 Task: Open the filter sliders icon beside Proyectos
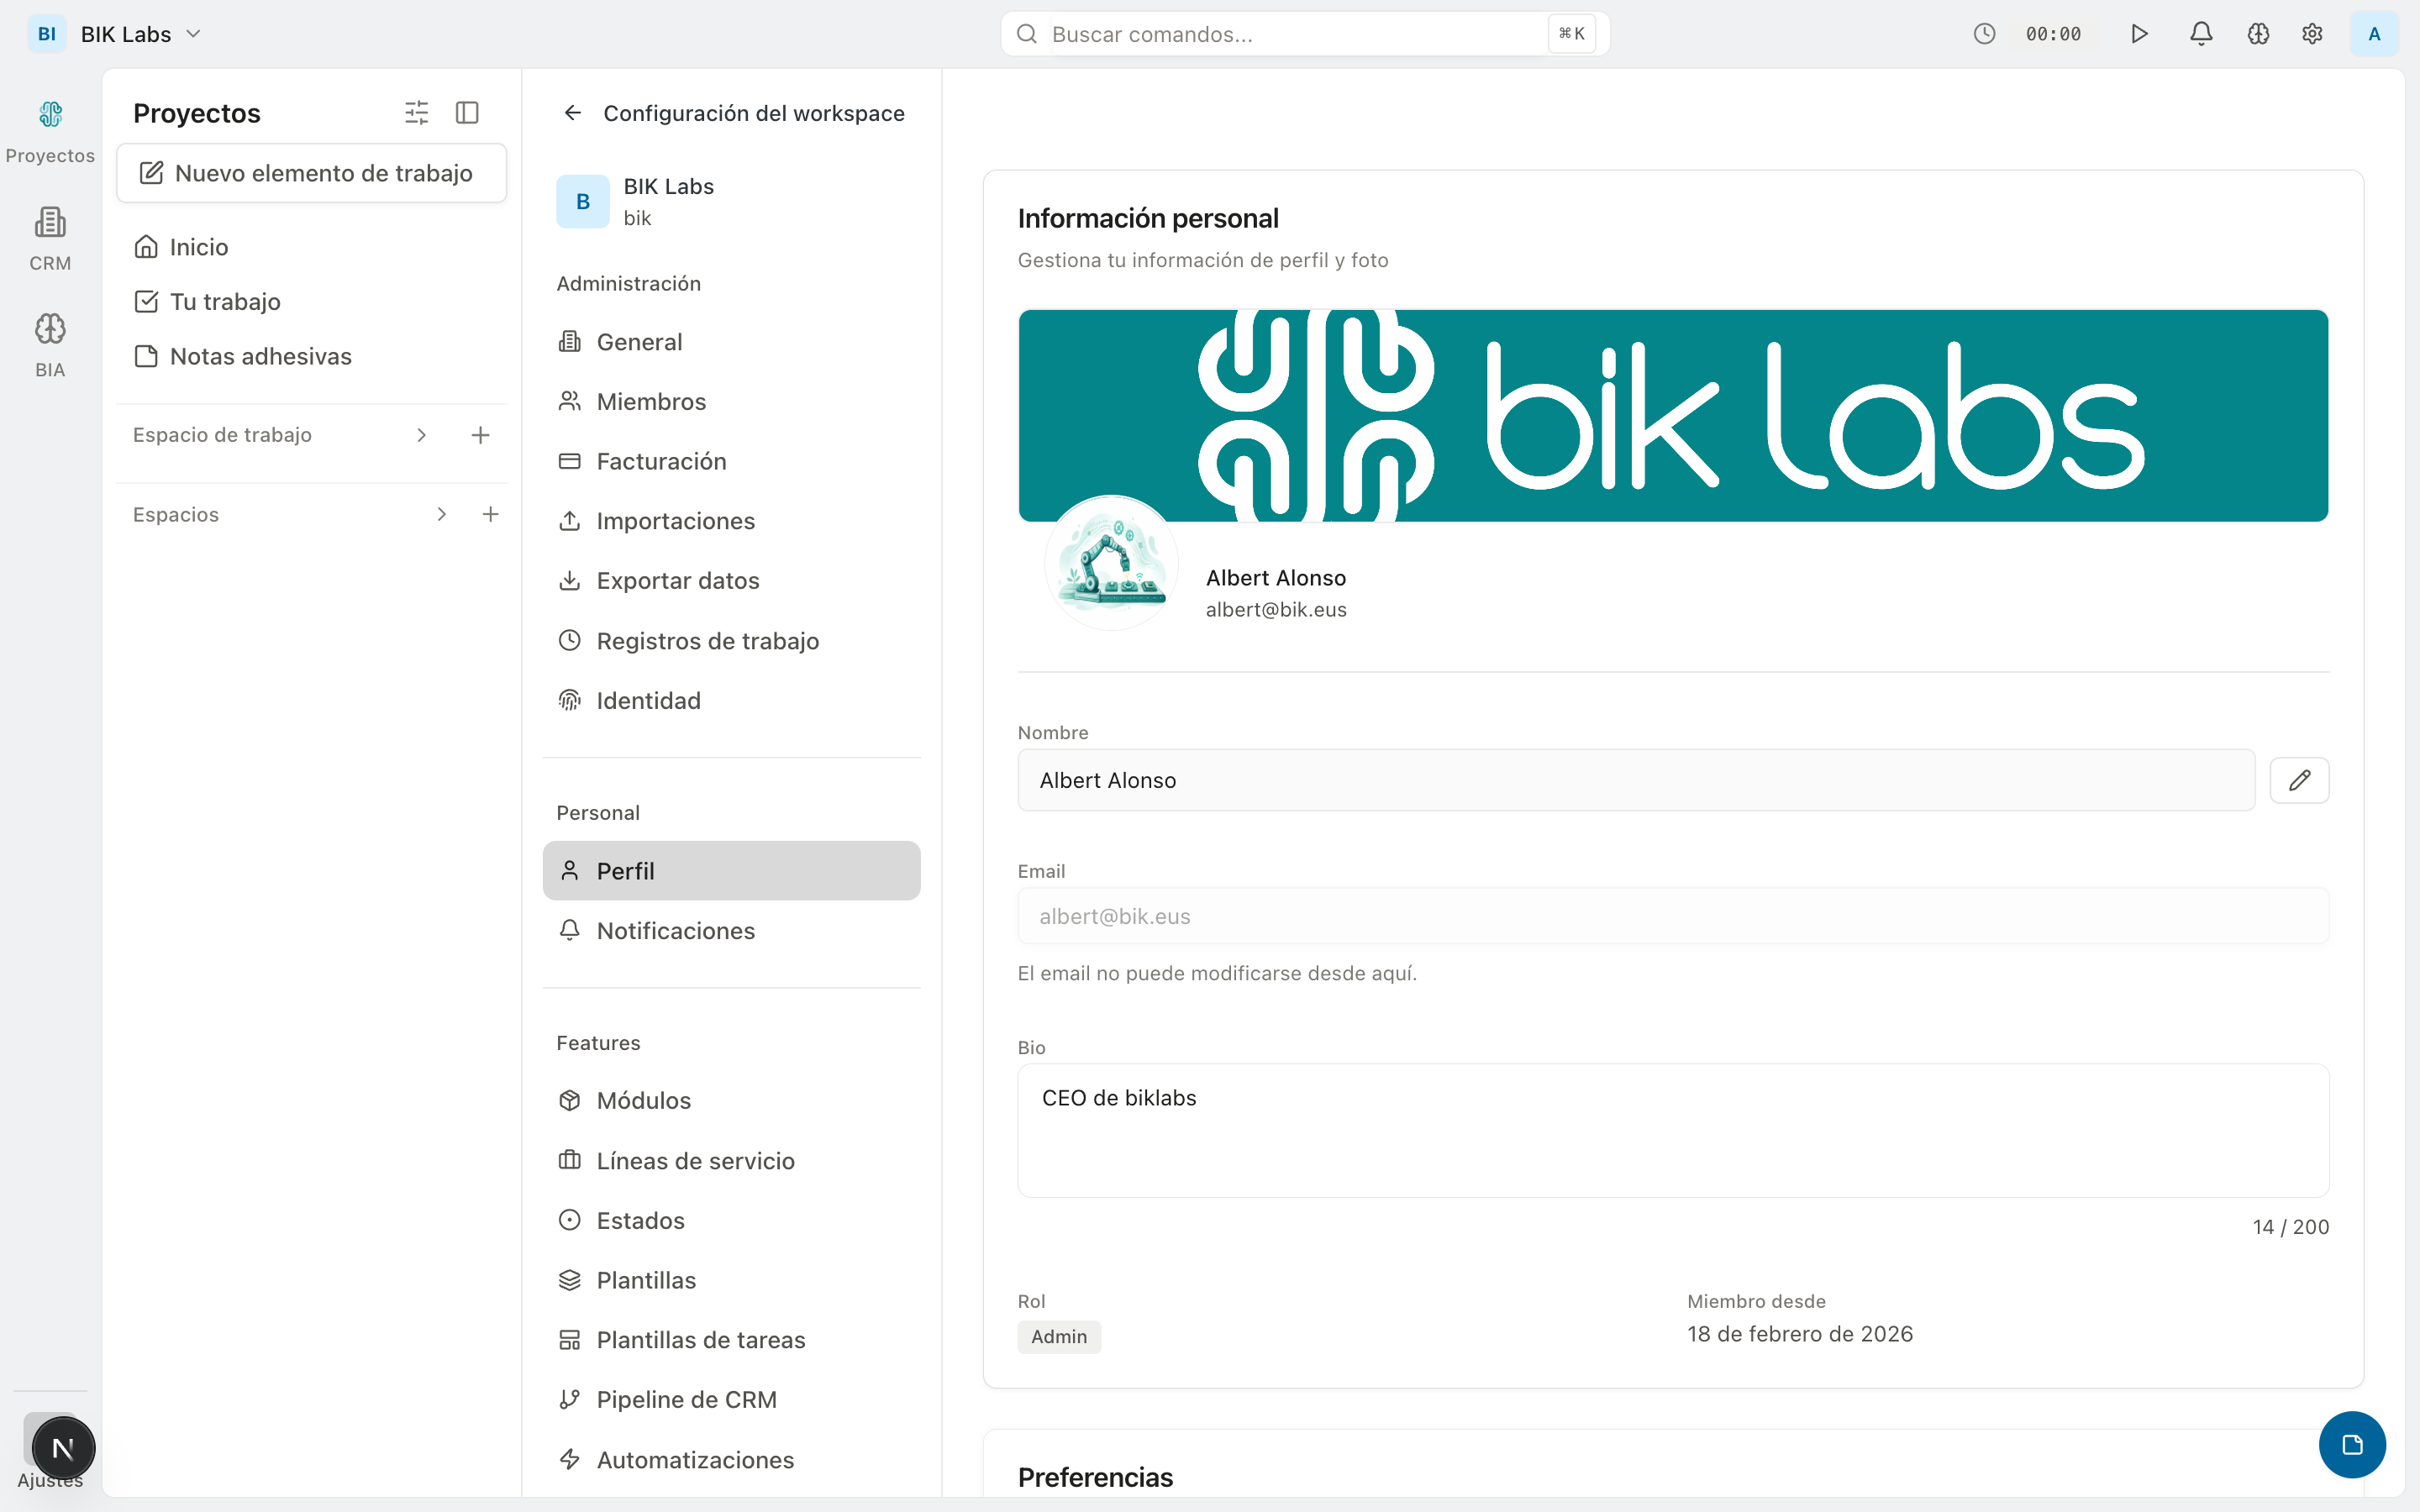click(x=417, y=112)
